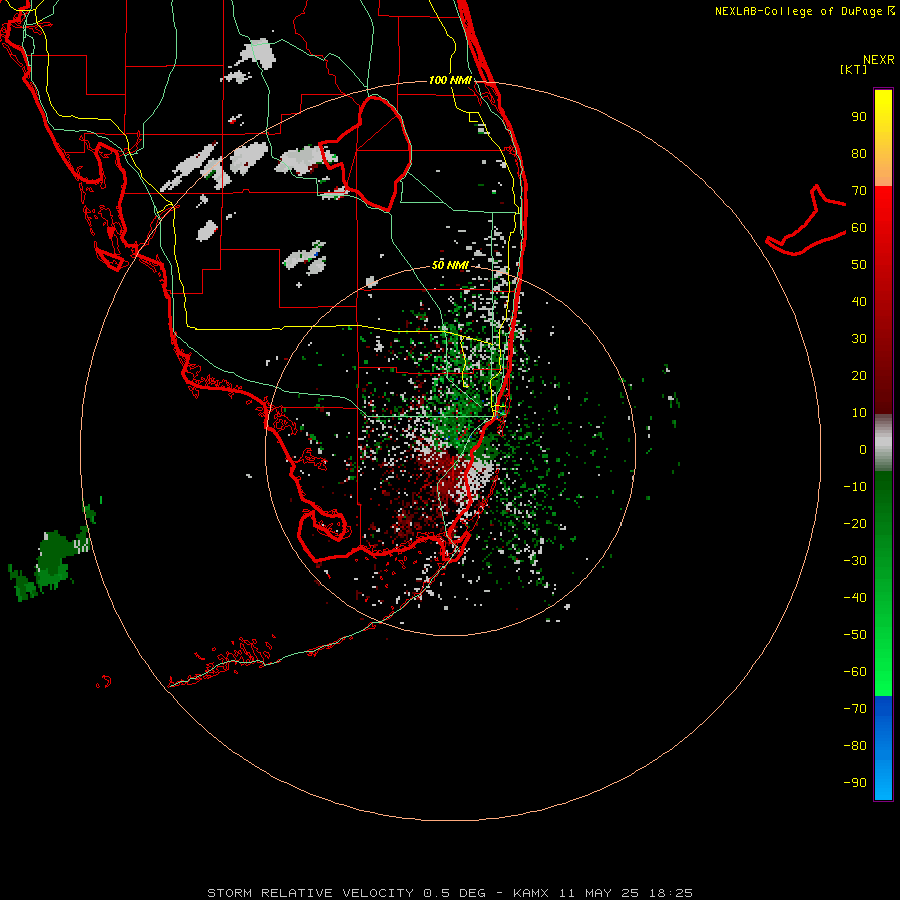Click the 18:25 timestamp

click(671, 893)
